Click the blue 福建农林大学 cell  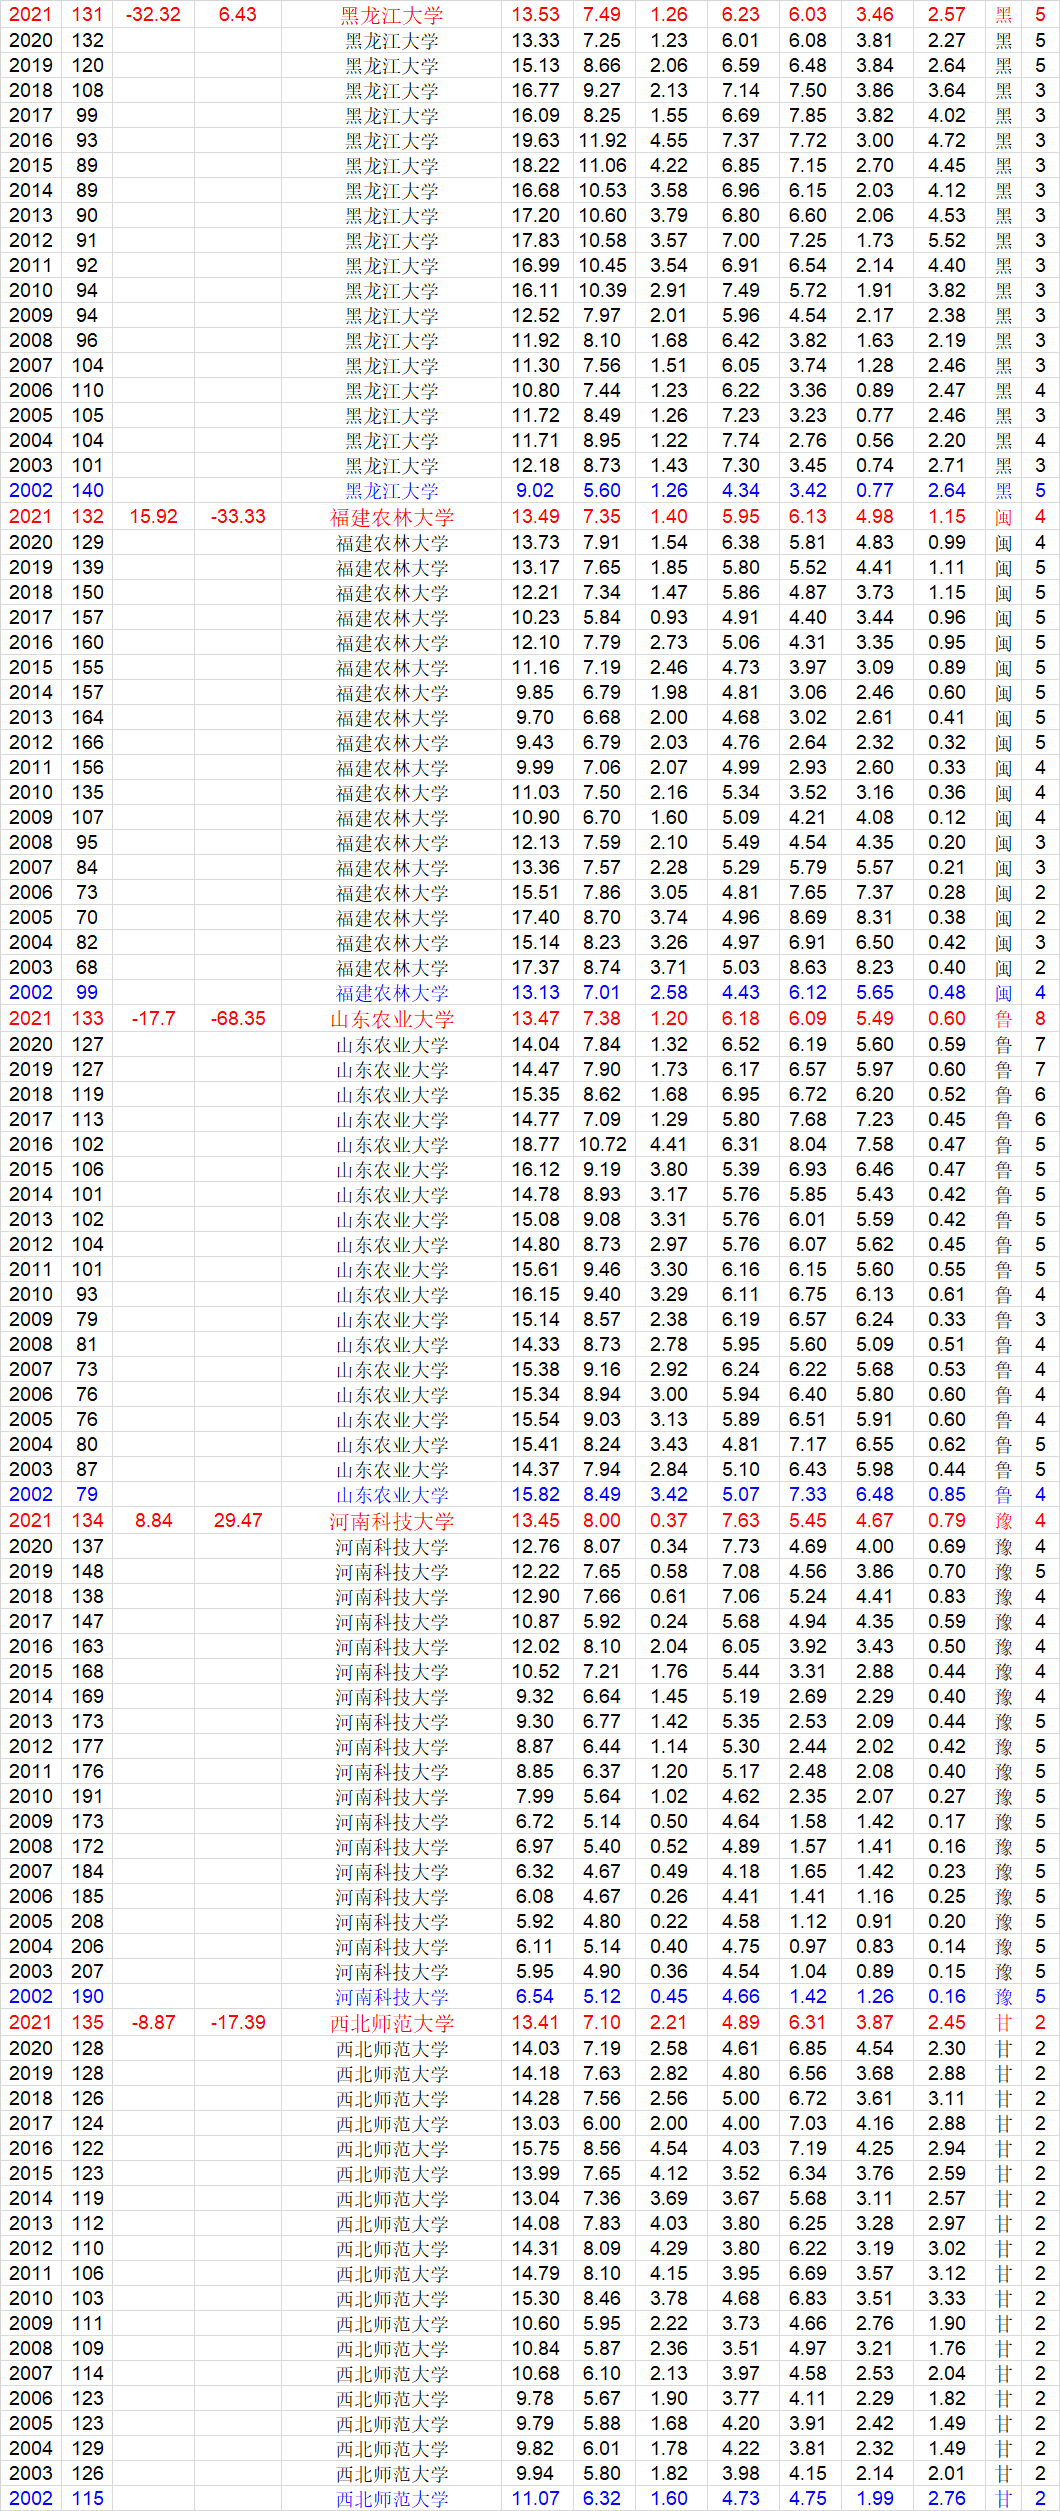[x=391, y=993]
